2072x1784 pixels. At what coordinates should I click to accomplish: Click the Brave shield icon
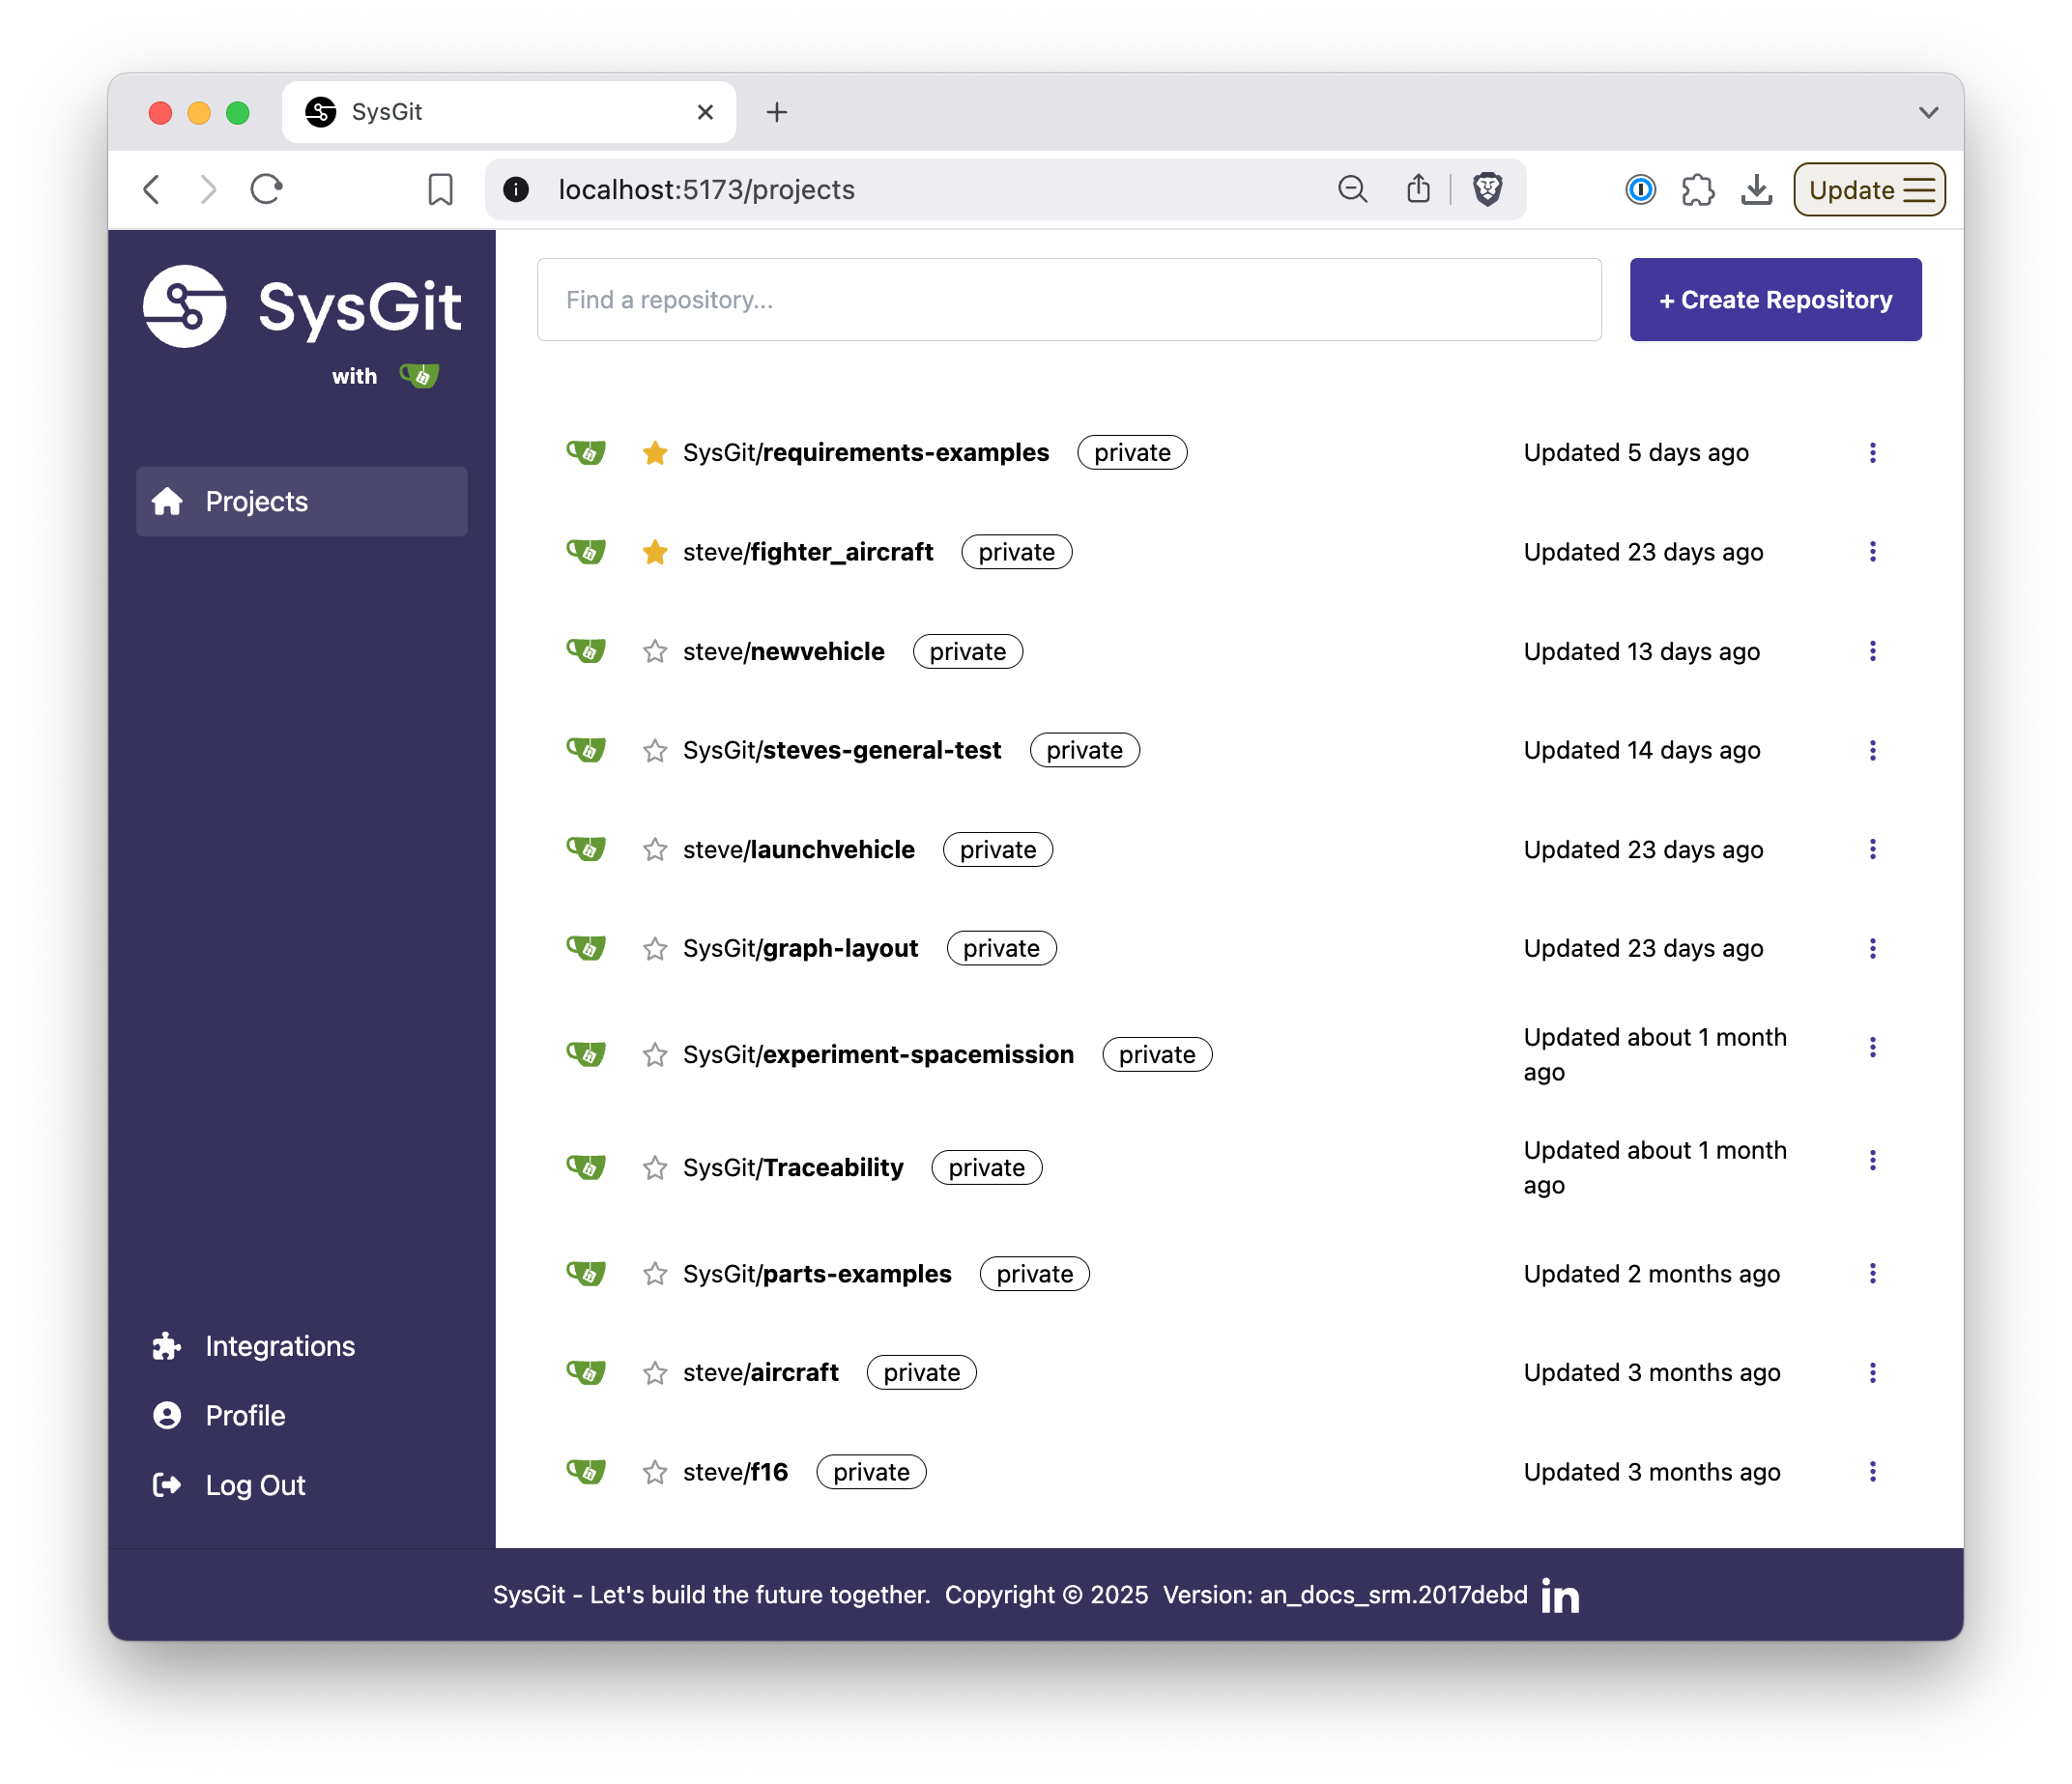tap(1487, 189)
